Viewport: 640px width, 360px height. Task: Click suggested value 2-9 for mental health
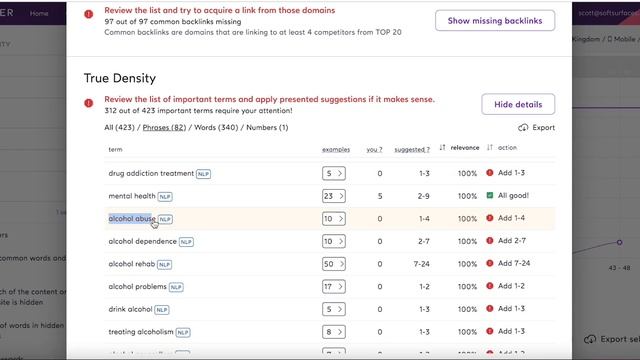[x=423, y=196]
